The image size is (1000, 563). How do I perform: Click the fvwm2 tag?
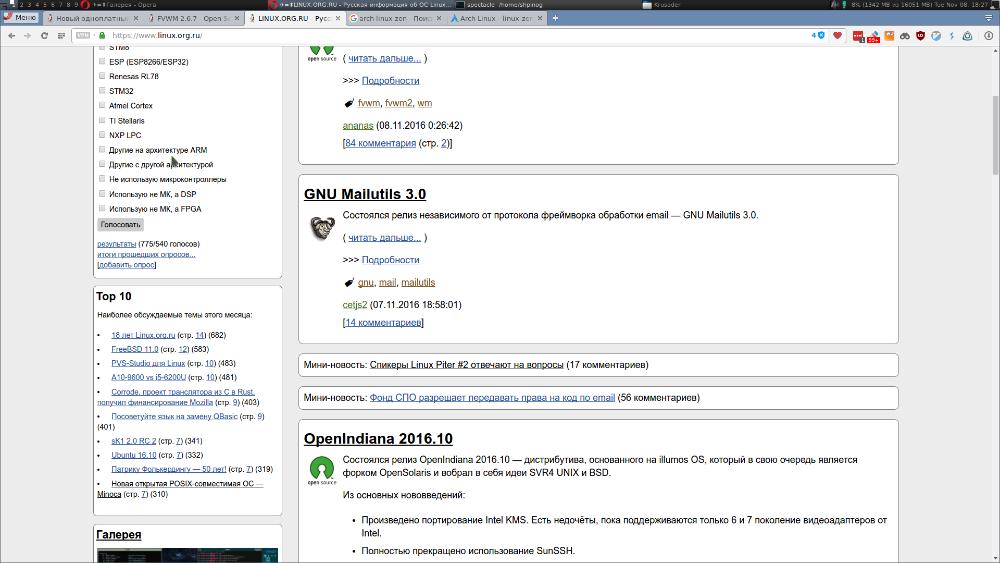pyautogui.click(x=399, y=103)
